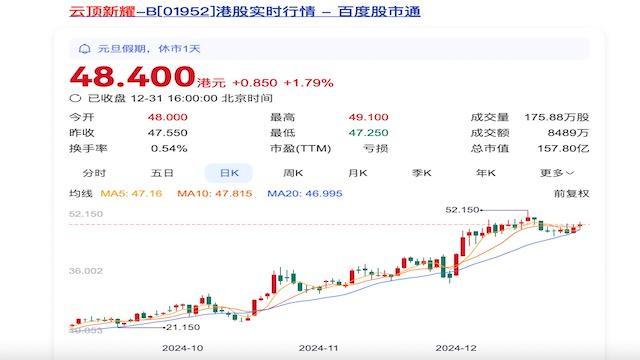Screen dimensions: 640x360
Task: Toggle the MA10 indicator line
Action: [x=215, y=193]
